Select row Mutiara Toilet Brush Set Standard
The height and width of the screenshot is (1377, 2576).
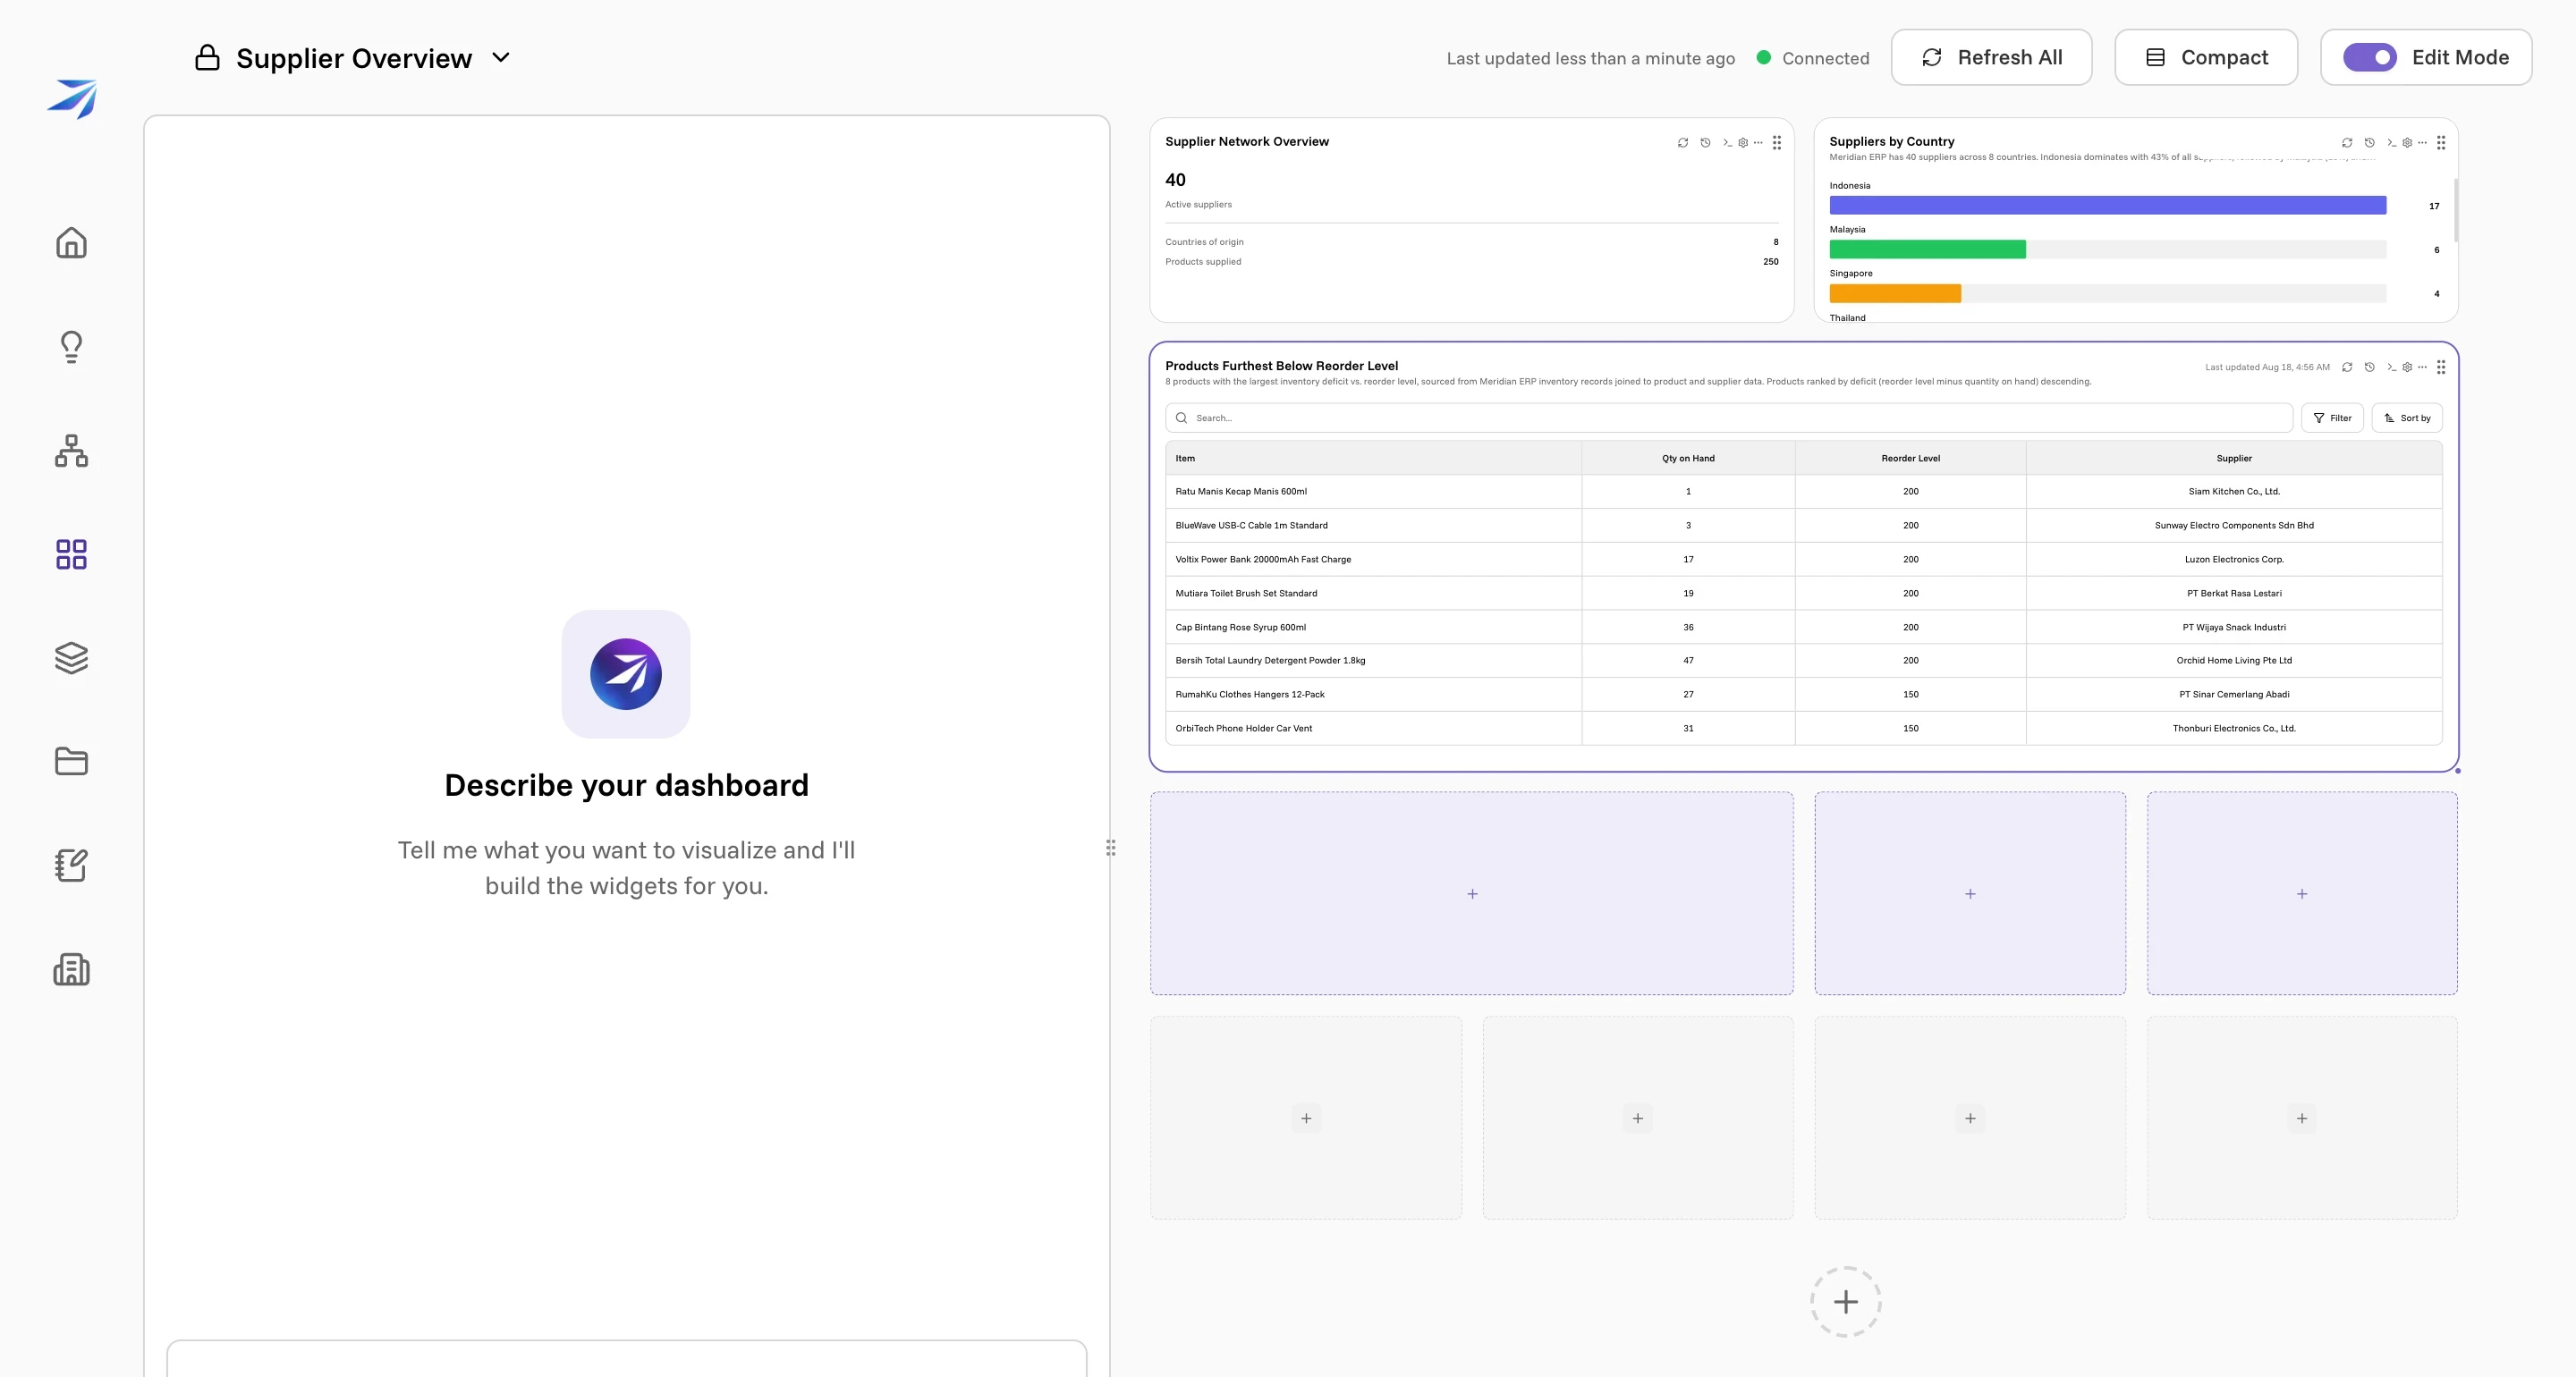1803,593
